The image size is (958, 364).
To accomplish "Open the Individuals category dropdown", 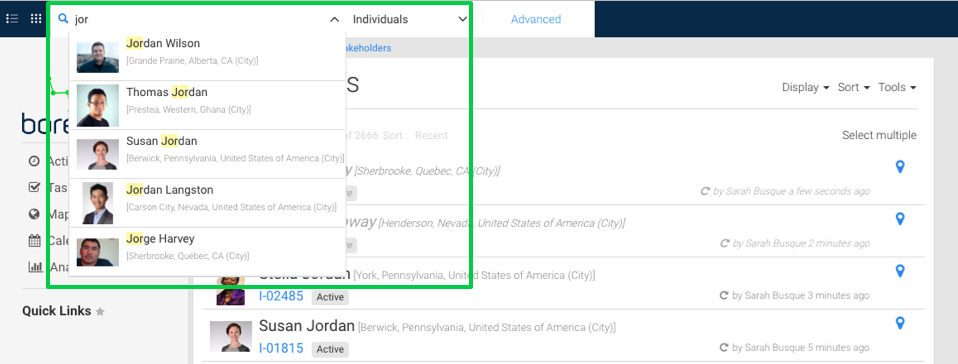I will click(409, 19).
